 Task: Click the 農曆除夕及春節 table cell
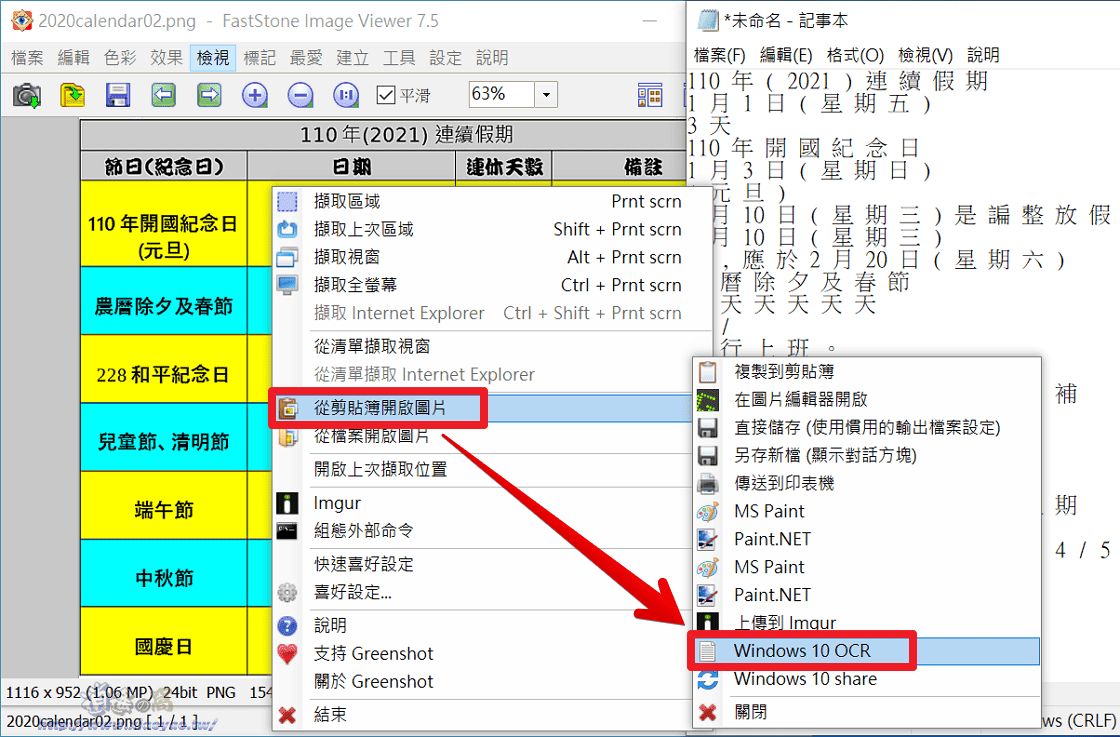pyautogui.click(x=164, y=301)
